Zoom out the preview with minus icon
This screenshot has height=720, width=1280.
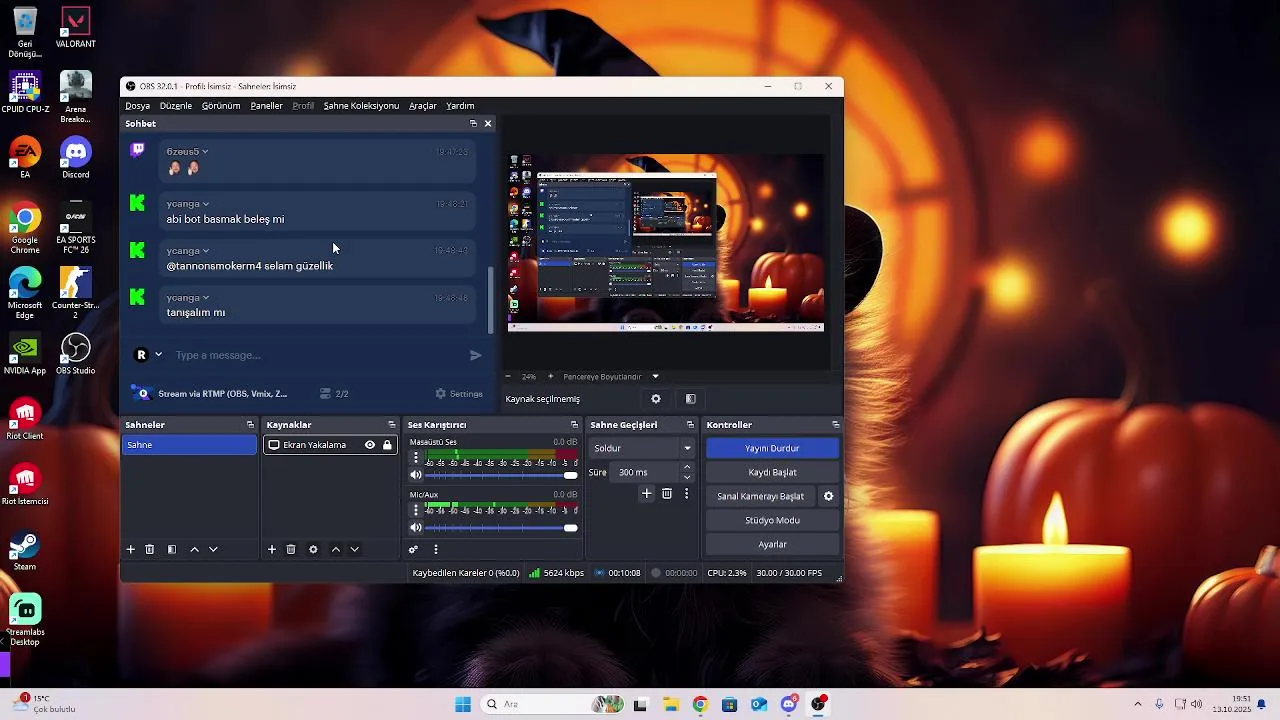pos(507,377)
